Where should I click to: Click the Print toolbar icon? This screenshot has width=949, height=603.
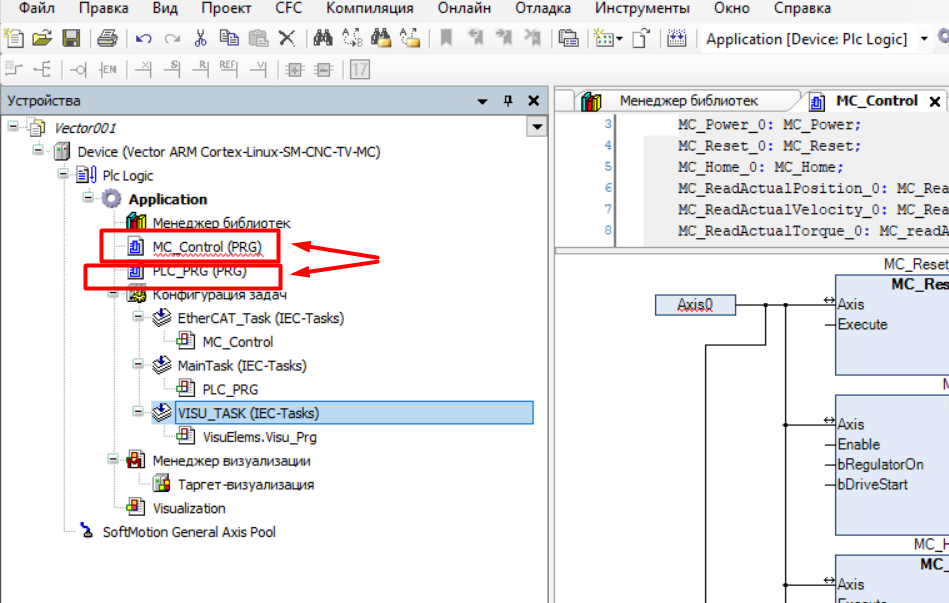tap(108, 39)
